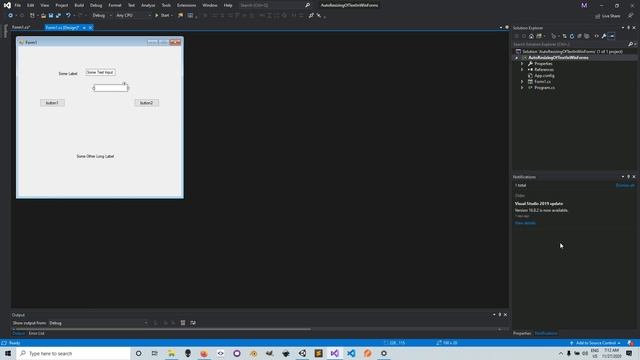Viewport: 640px width, 360px height.
Task: Open the Debug configuration dropdown
Action: point(102,16)
